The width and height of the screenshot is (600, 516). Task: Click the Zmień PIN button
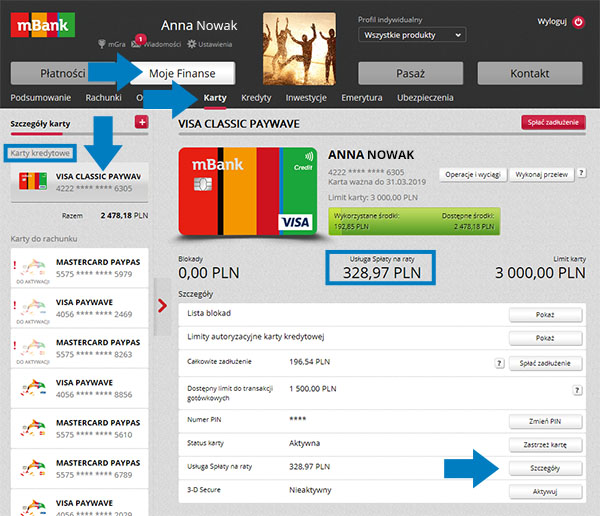point(545,421)
